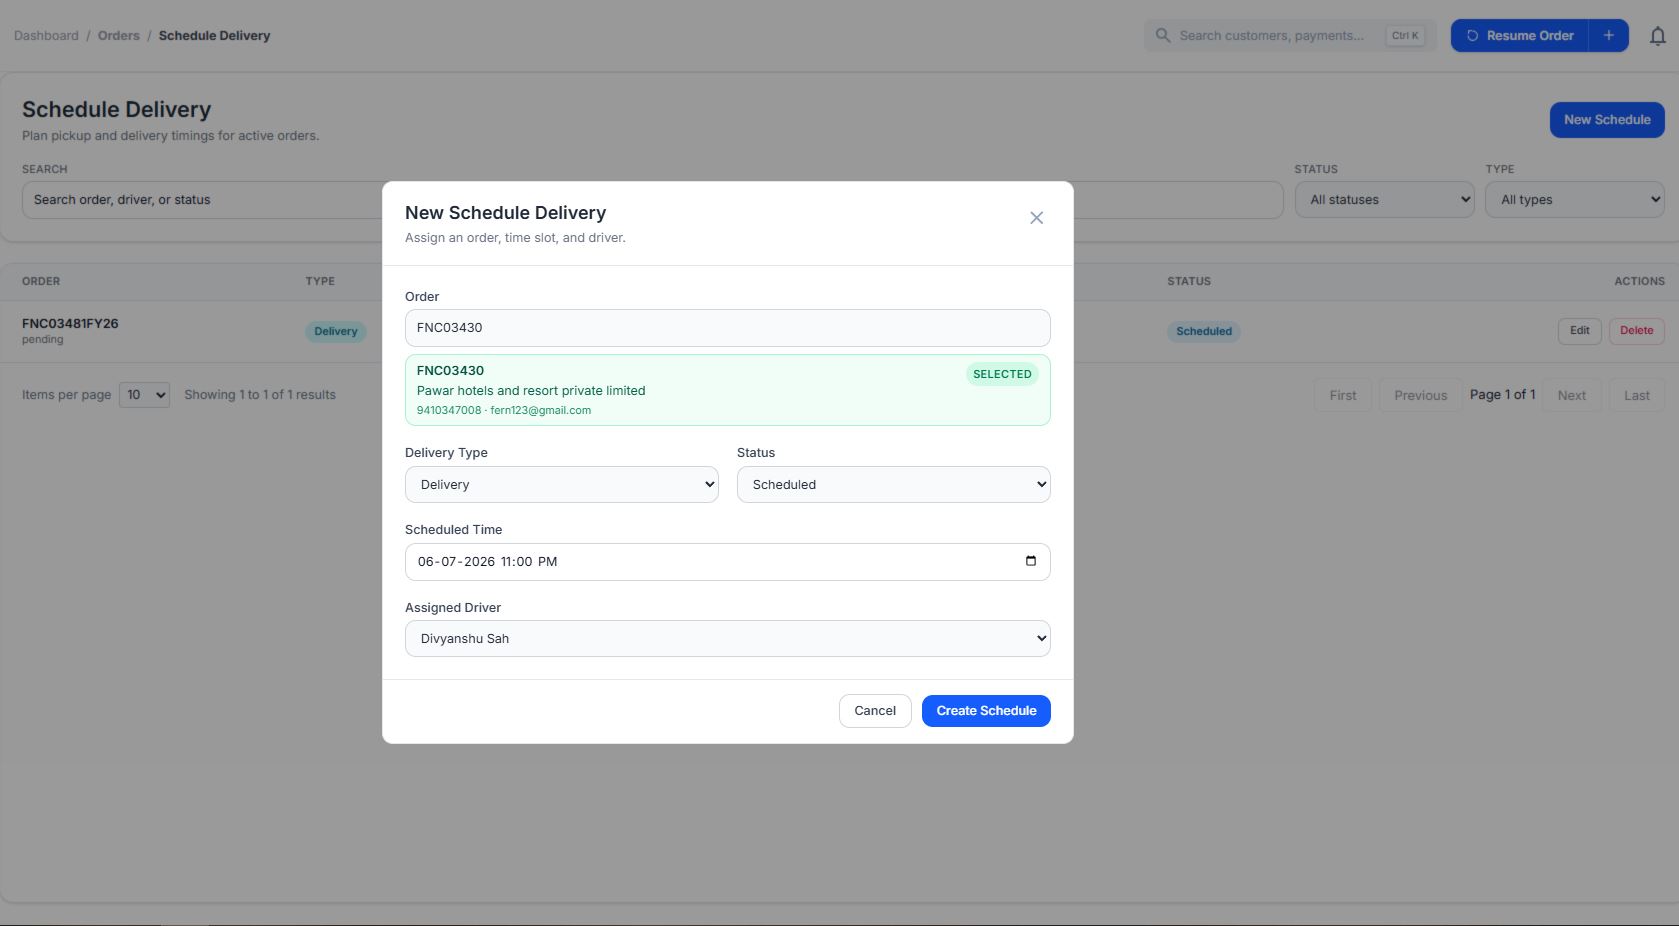Open the Assigned Driver dropdown
1679x926 pixels.
[727, 639]
